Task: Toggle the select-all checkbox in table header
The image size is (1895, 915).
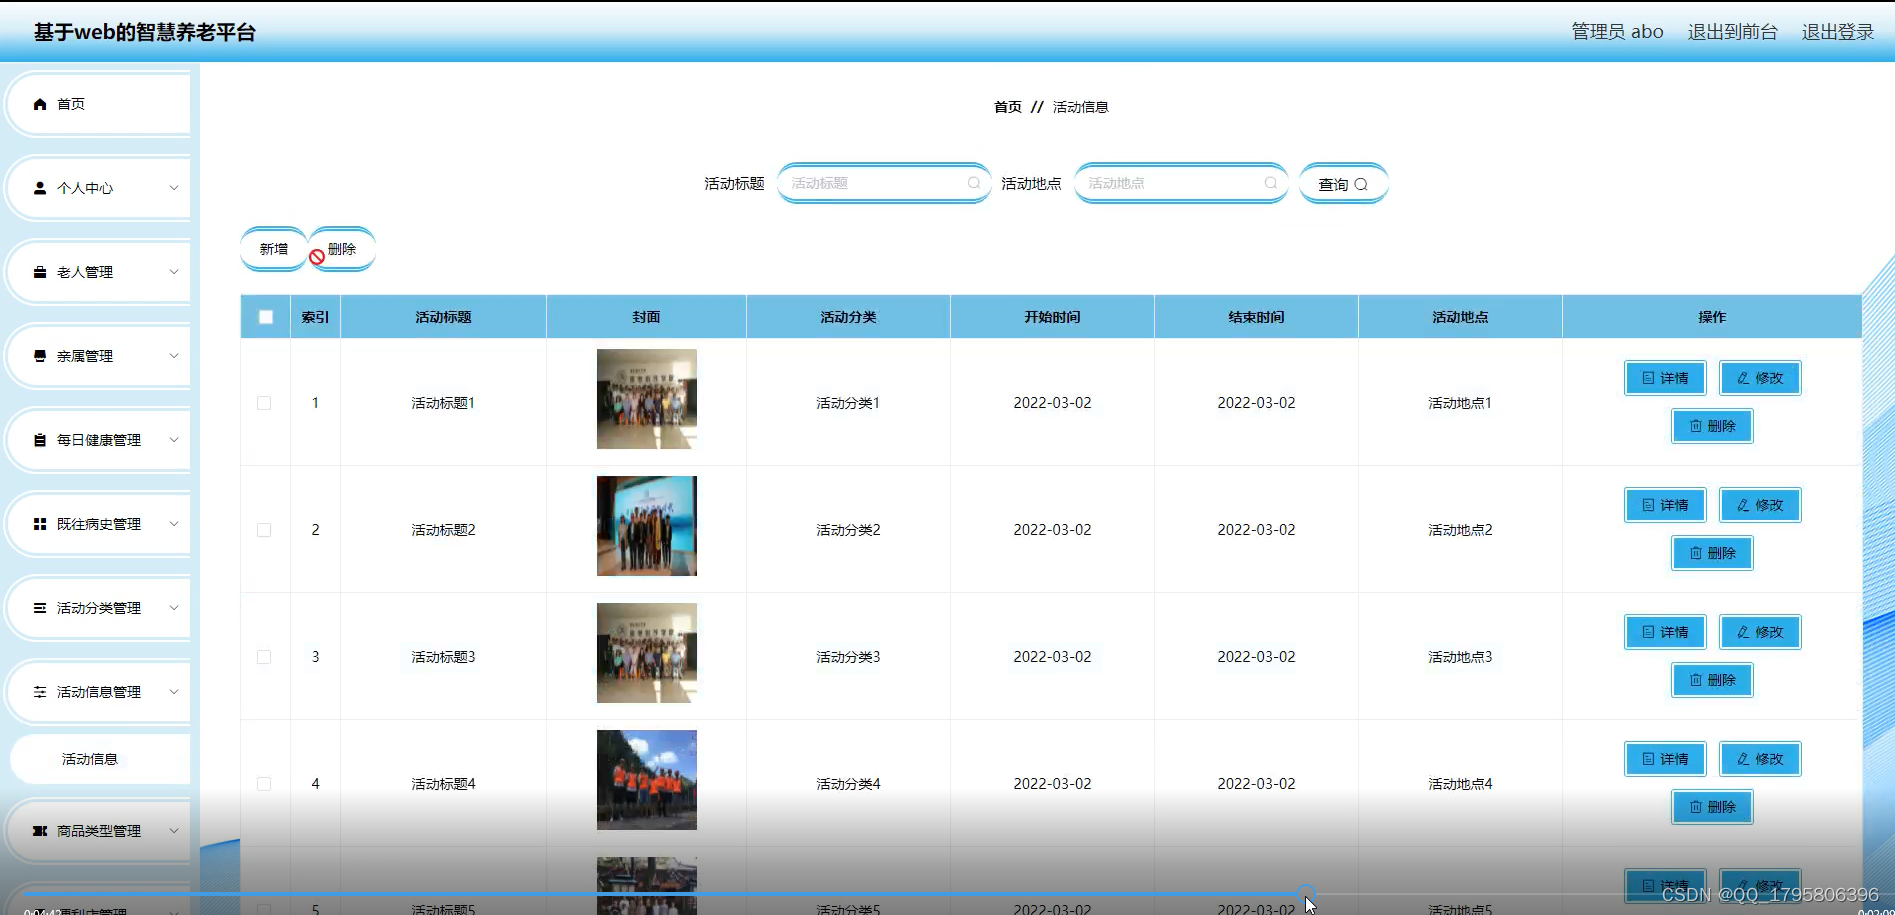Action: tap(266, 317)
